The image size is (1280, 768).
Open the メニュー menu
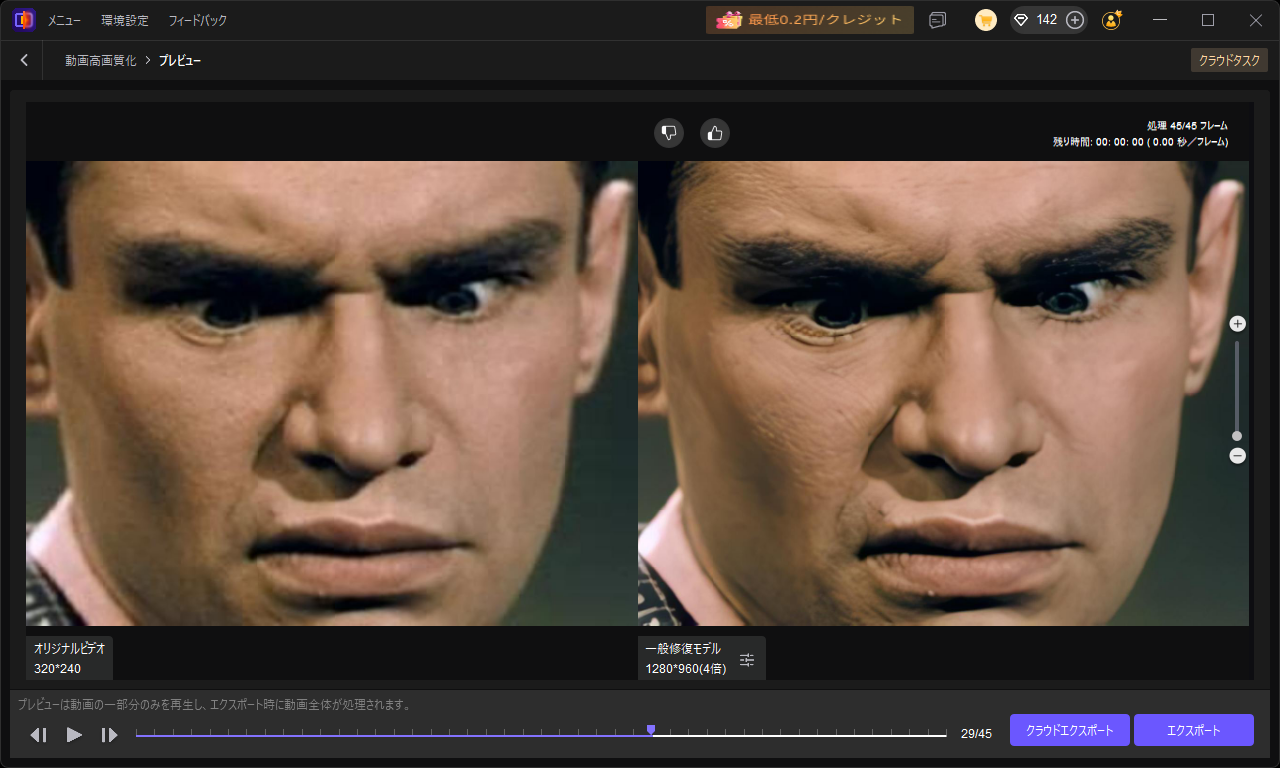coord(64,20)
